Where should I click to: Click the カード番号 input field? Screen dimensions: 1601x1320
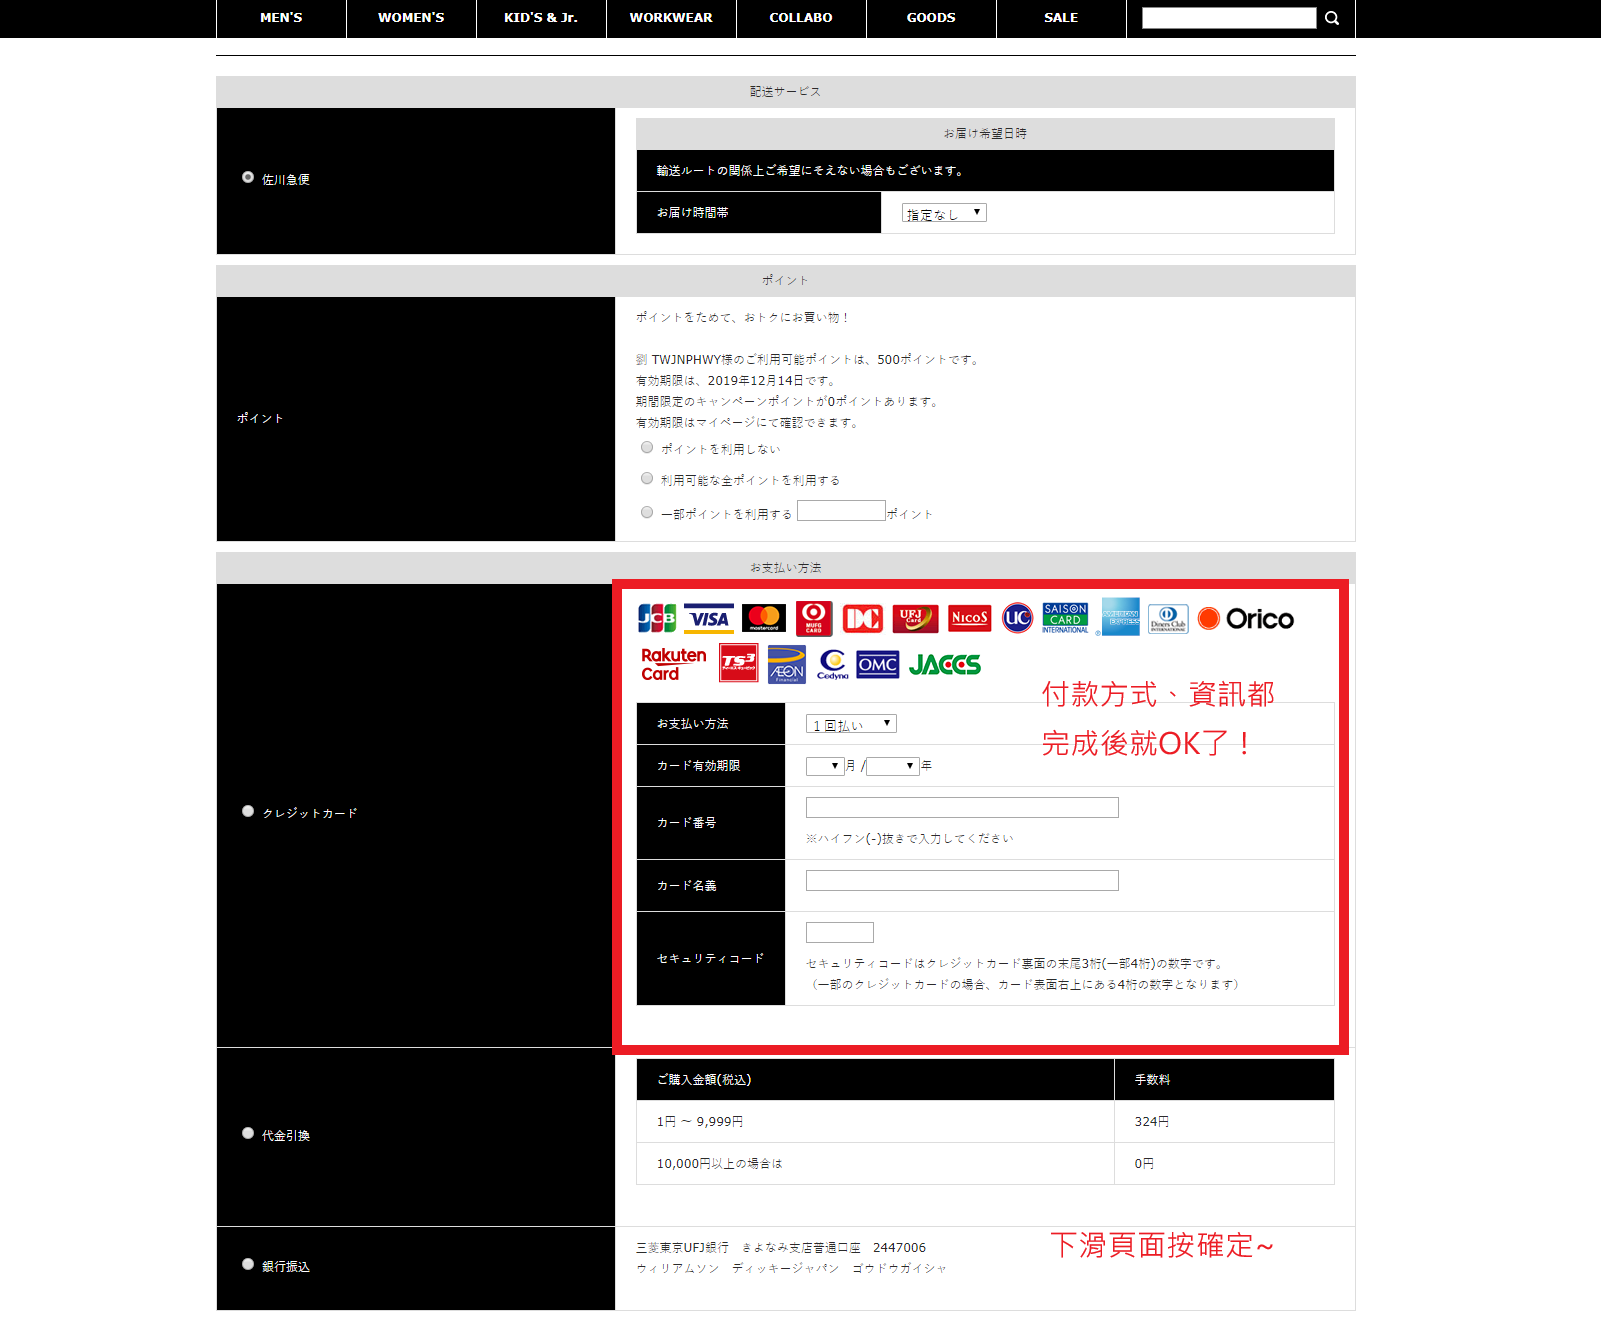[x=962, y=808]
